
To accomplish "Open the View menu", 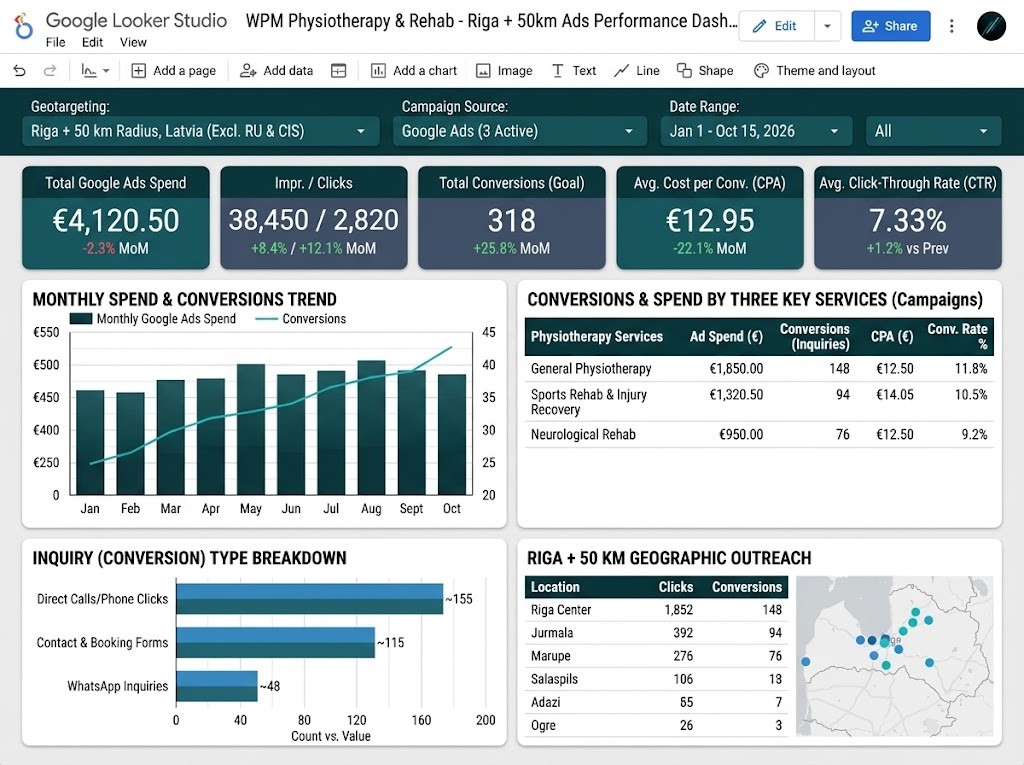I will click(133, 42).
